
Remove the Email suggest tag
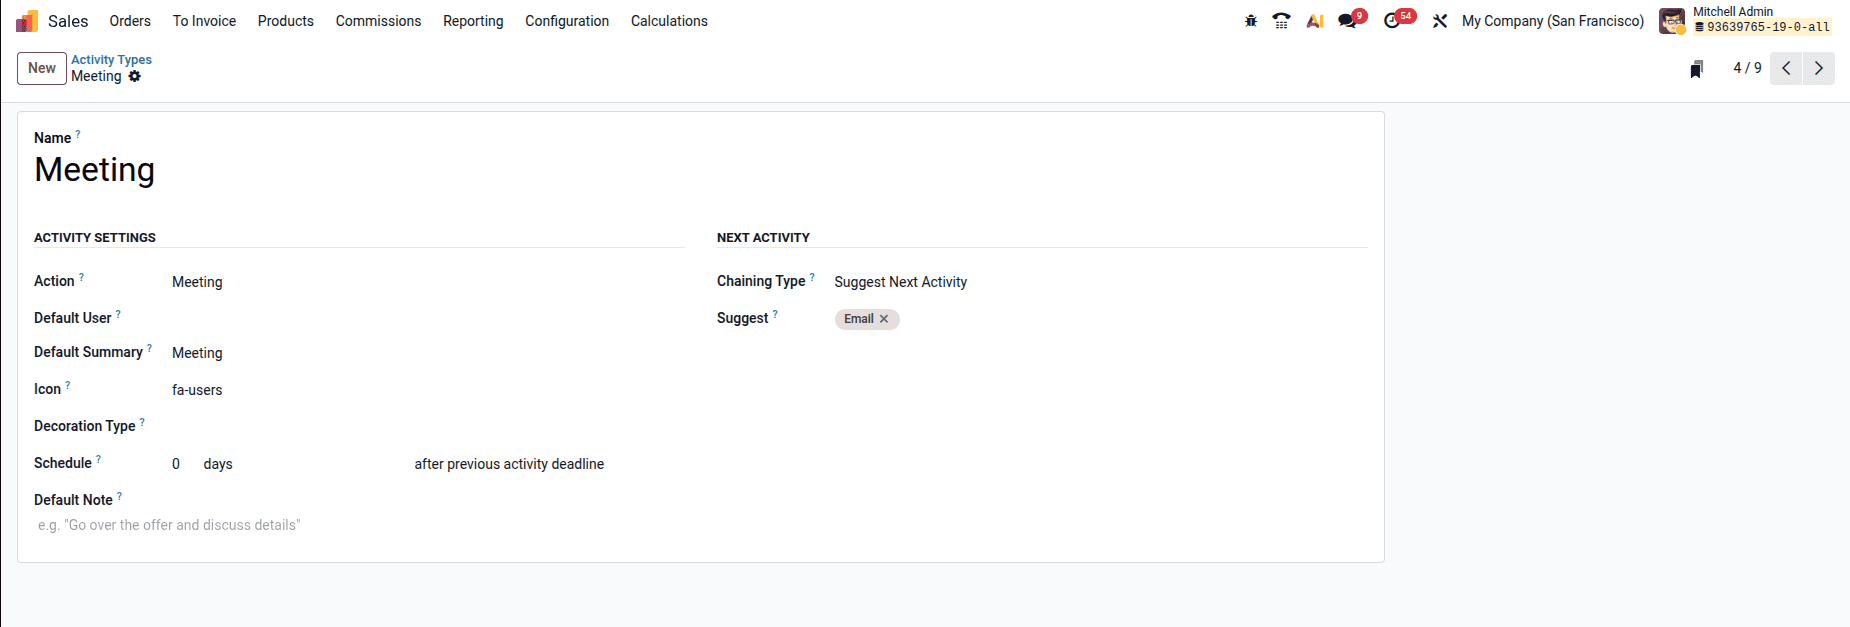(x=884, y=319)
